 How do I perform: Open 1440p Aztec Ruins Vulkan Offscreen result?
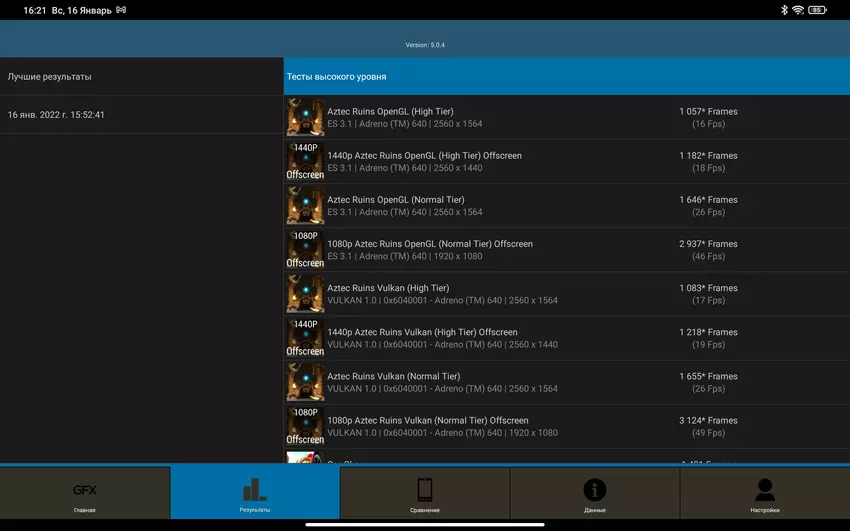tap(422, 337)
